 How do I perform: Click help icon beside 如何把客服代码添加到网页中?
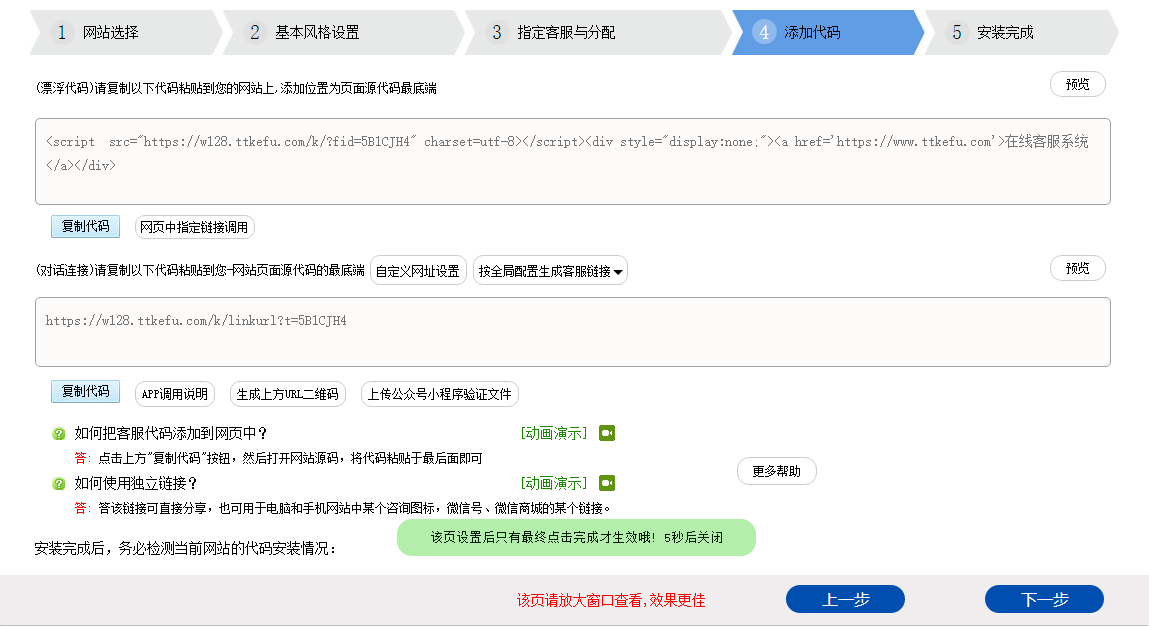[59, 434]
